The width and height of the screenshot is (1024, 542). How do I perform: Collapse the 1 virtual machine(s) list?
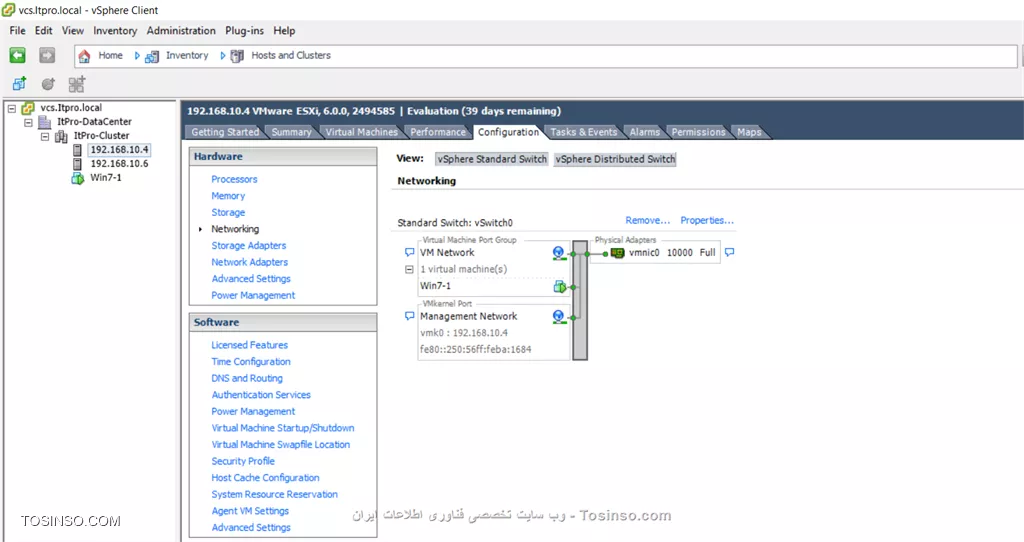pos(409,269)
